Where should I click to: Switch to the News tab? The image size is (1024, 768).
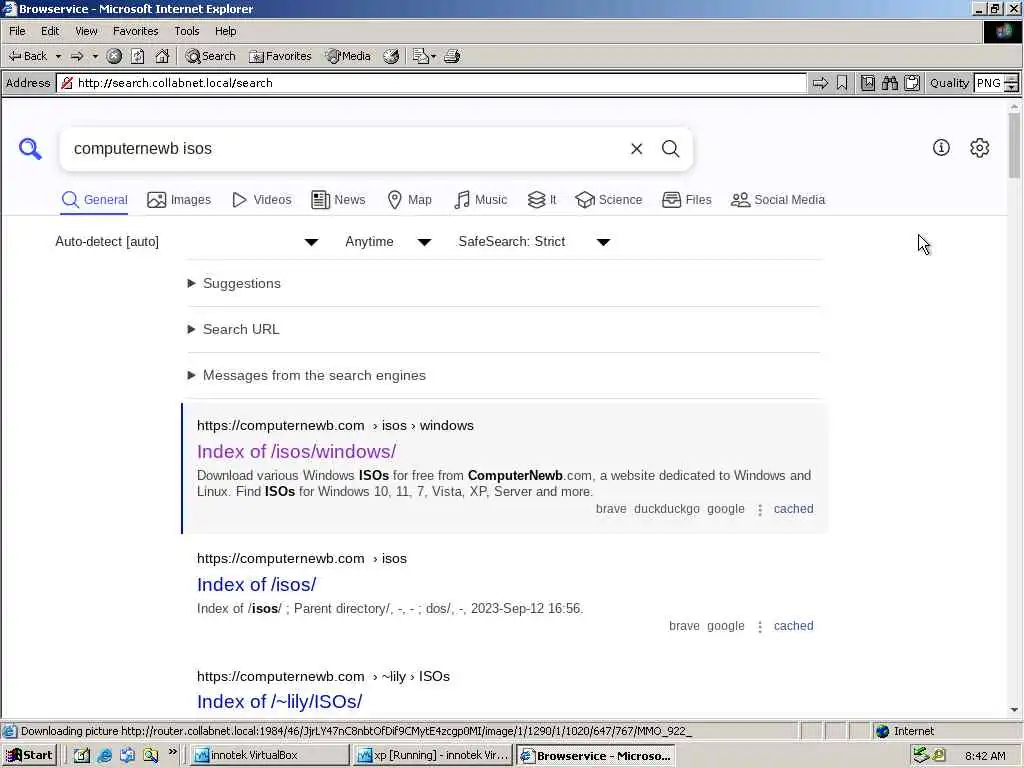coord(338,200)
